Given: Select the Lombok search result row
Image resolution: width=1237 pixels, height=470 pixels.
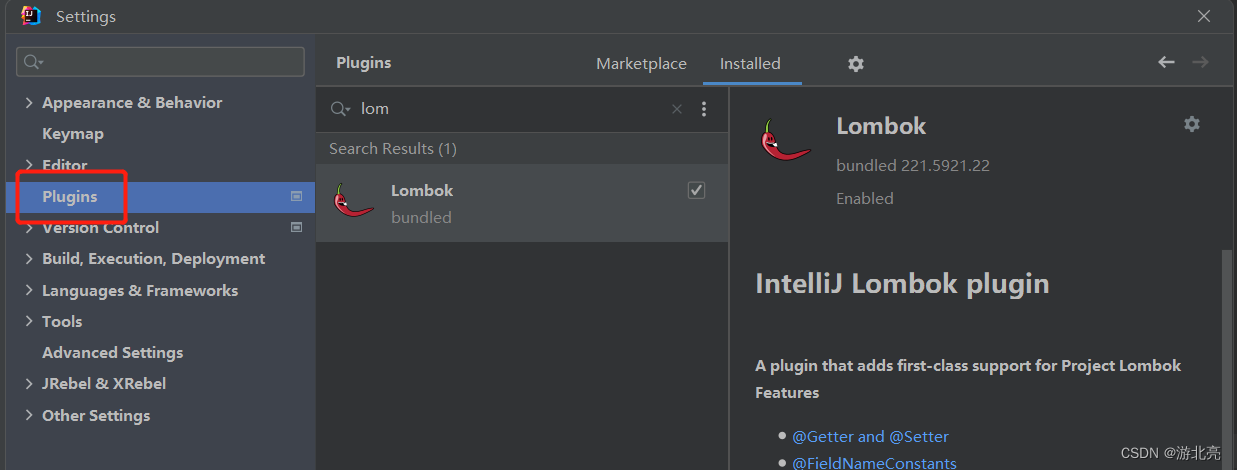Looking at the screenshot, I should pos(522,203).
